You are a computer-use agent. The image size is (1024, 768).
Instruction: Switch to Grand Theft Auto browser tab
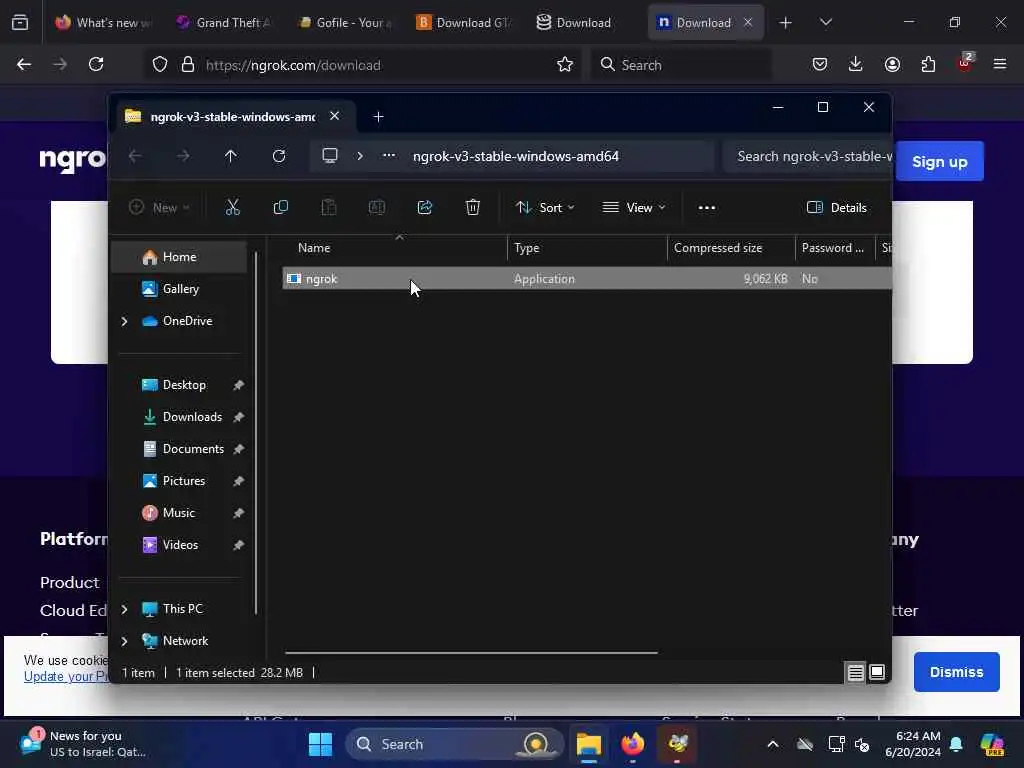click(x=224, y=22)
